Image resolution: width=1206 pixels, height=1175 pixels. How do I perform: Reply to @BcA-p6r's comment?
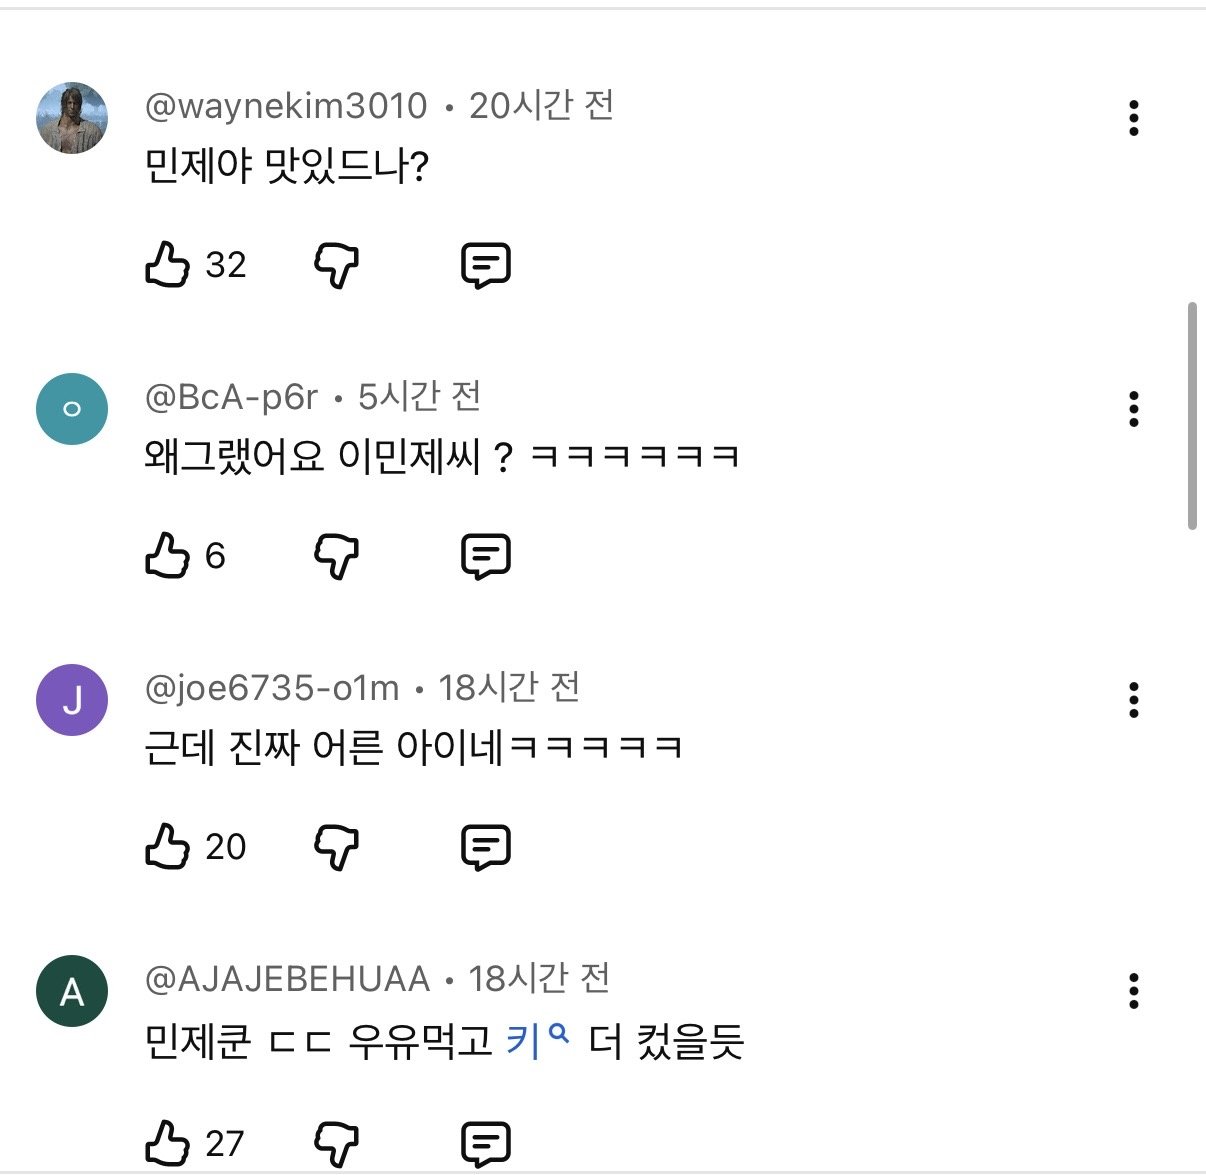pyautogui.click(x=486, y=556)
